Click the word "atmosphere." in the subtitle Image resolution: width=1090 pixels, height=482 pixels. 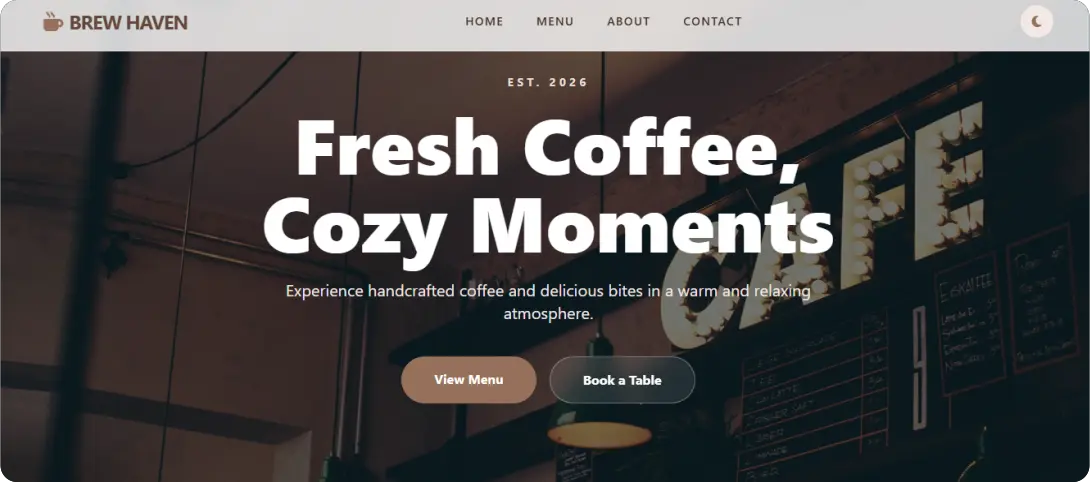[x=548, y=314]
